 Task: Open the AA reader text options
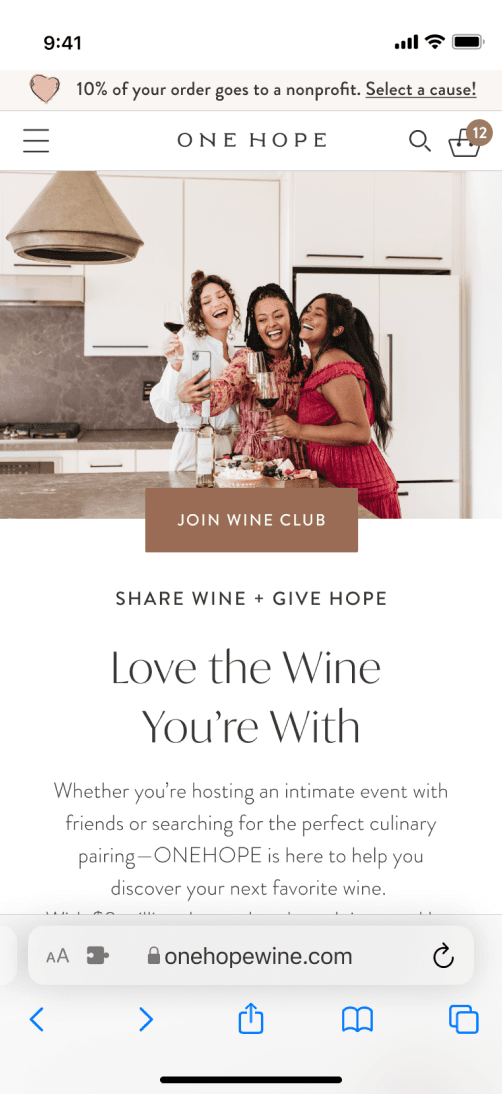pyautogui.click(x=58, y=957)
